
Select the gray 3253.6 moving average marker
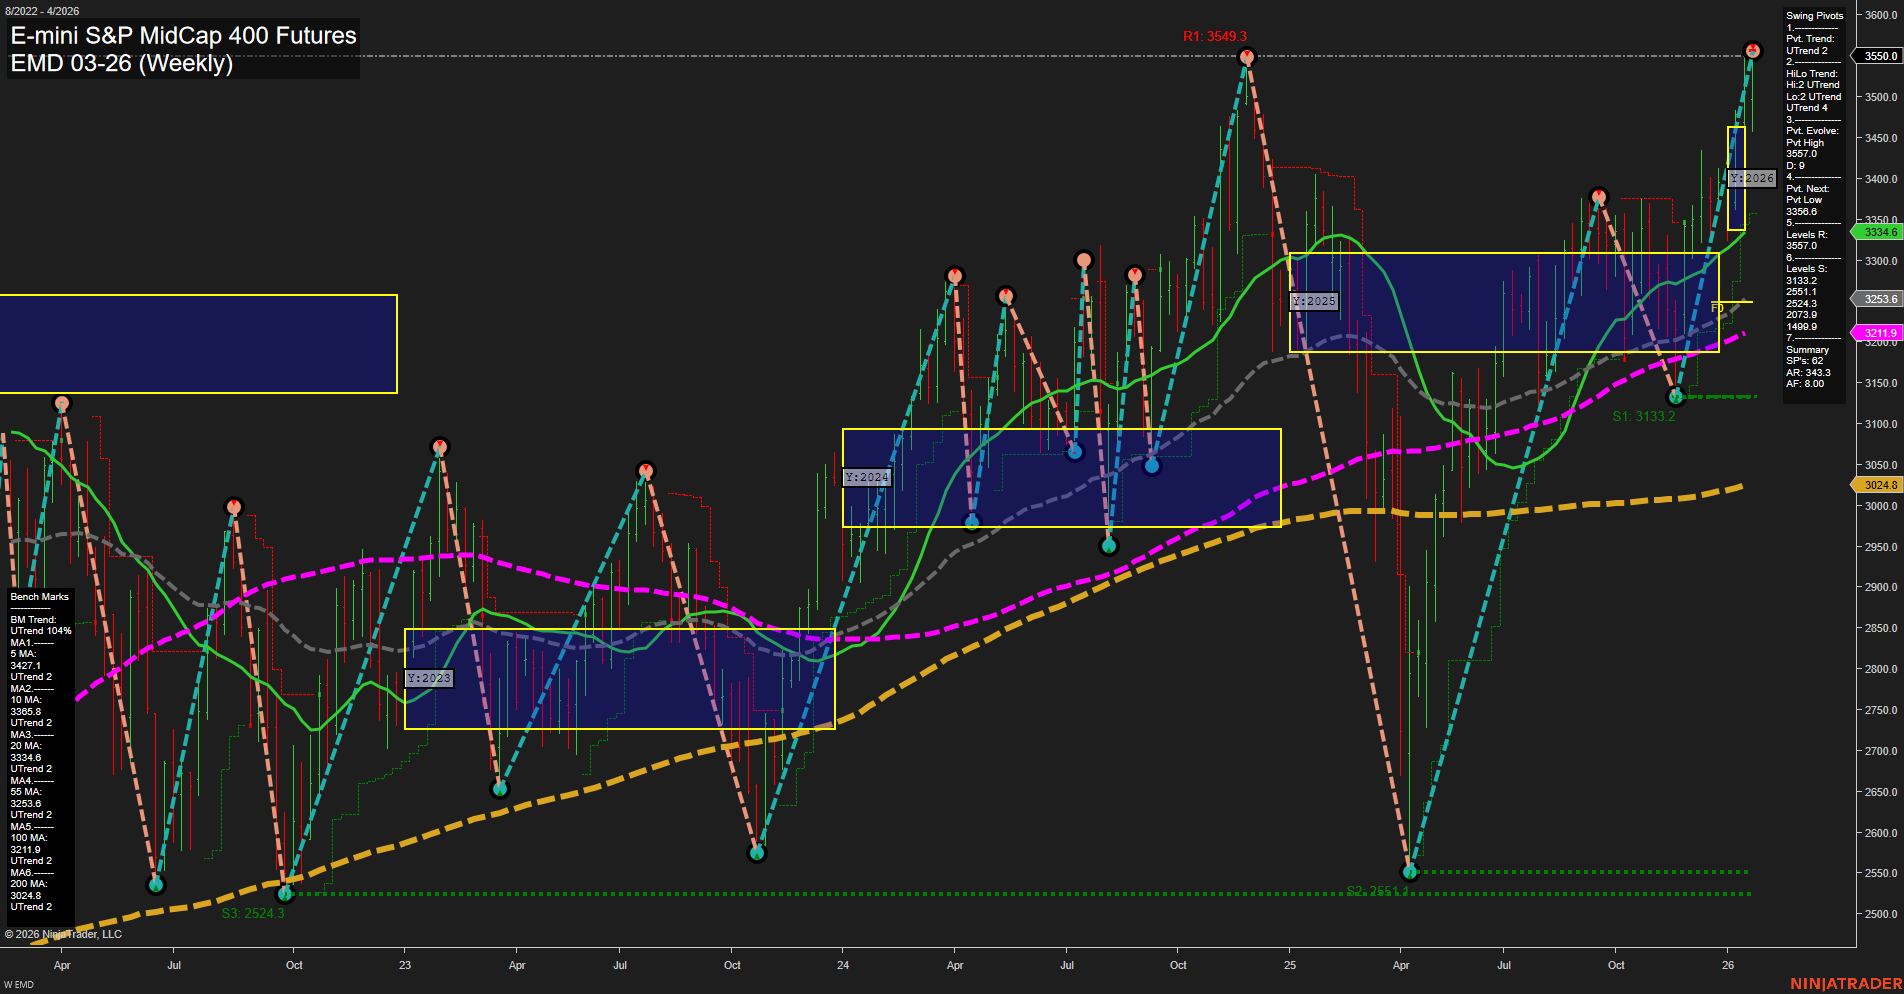click(x=1878, y=299)
